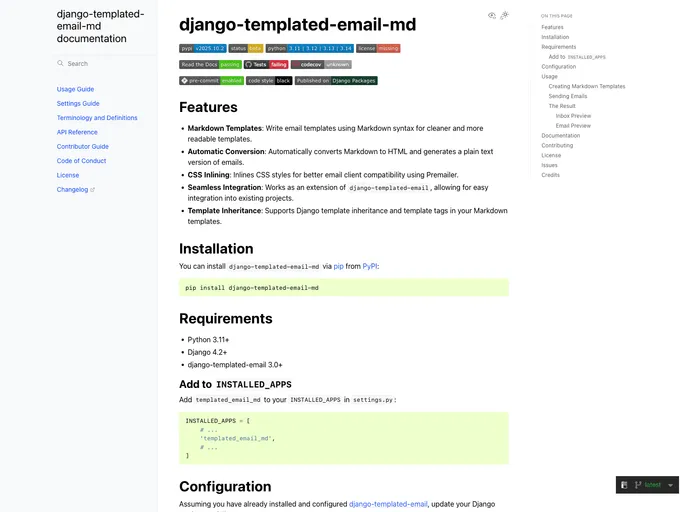The height and width of the screenshot is (512, 688).
Task: Click the 'django-templated-email 3.0+' requirement item
Action: coord(235,365)
